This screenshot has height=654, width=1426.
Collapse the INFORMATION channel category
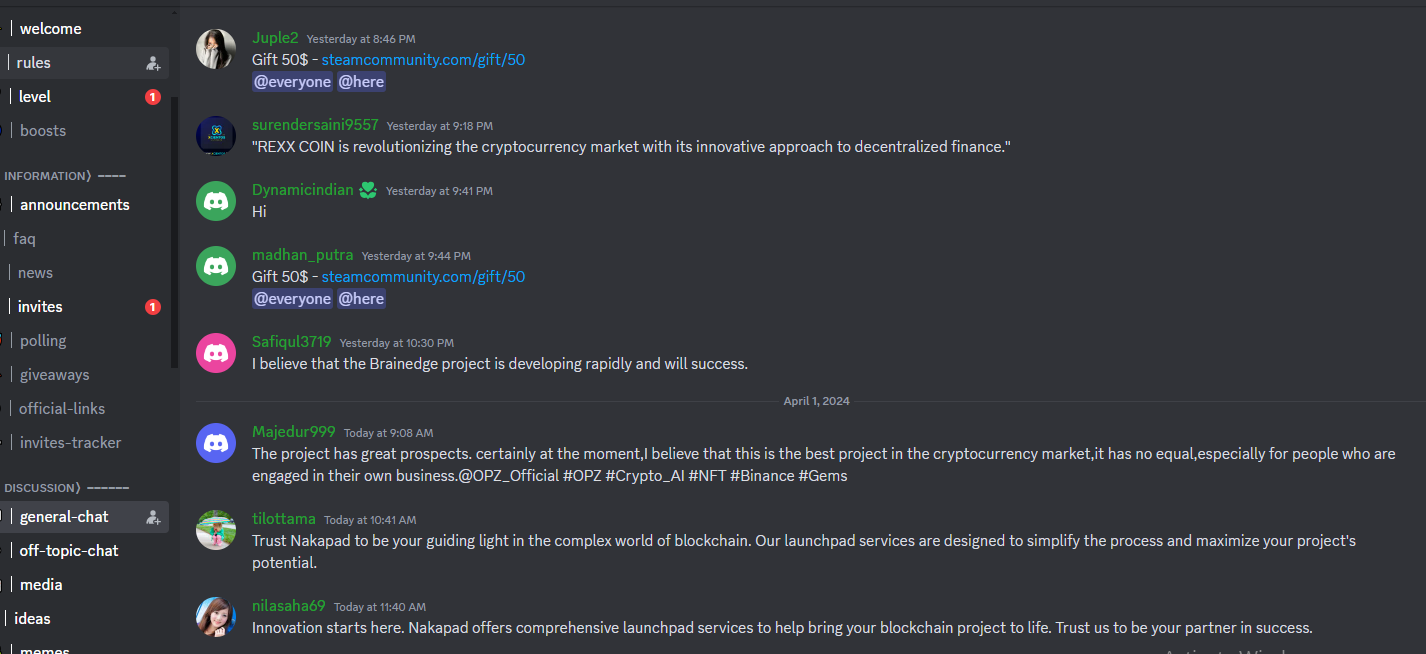tap(65, 176)
